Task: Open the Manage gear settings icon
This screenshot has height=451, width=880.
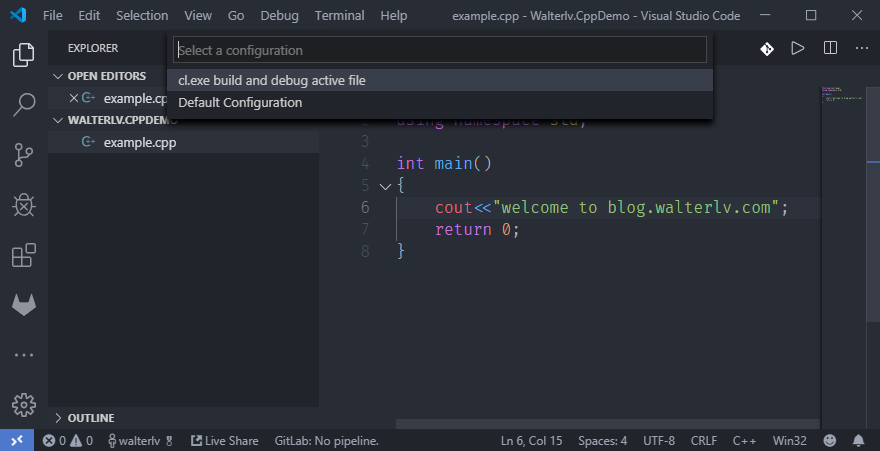Action: coord(23,405)
